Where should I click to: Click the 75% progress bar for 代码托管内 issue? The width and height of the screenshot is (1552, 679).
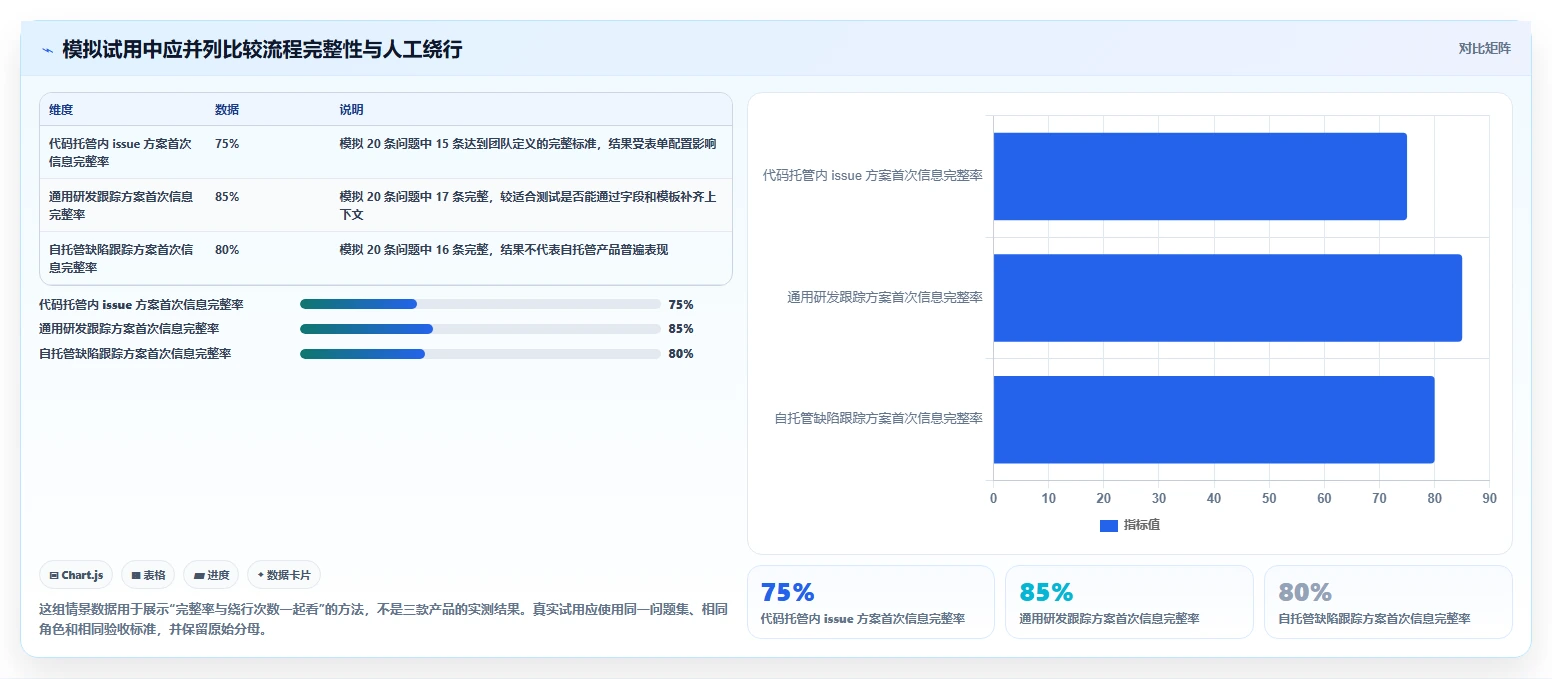coord(480,304)
